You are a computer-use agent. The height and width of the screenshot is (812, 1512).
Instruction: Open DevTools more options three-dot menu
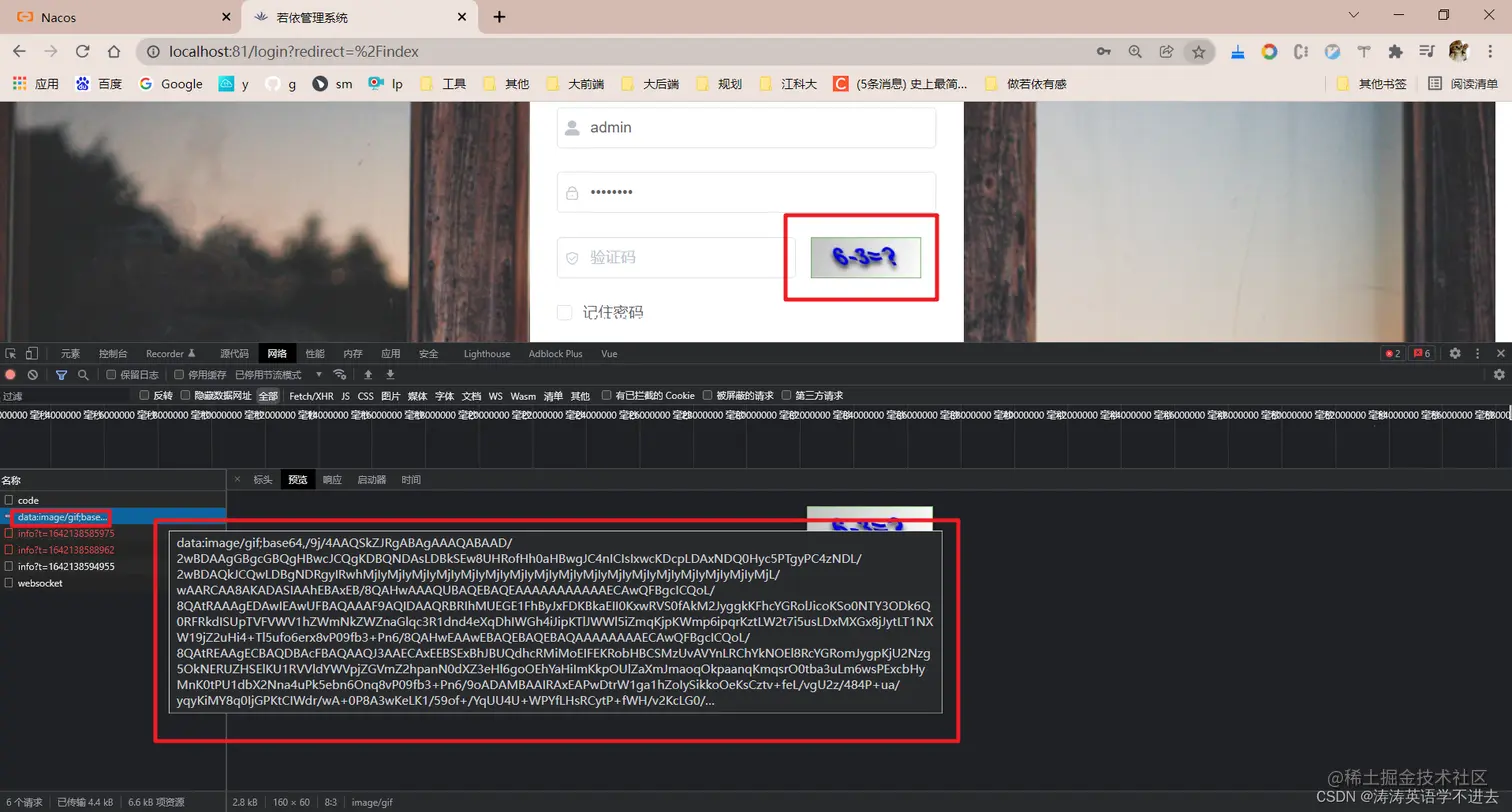point(1478,353)
